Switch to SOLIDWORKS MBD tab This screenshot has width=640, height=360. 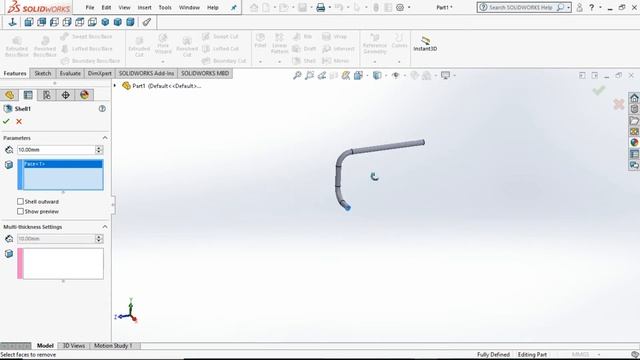click(205, 73)
